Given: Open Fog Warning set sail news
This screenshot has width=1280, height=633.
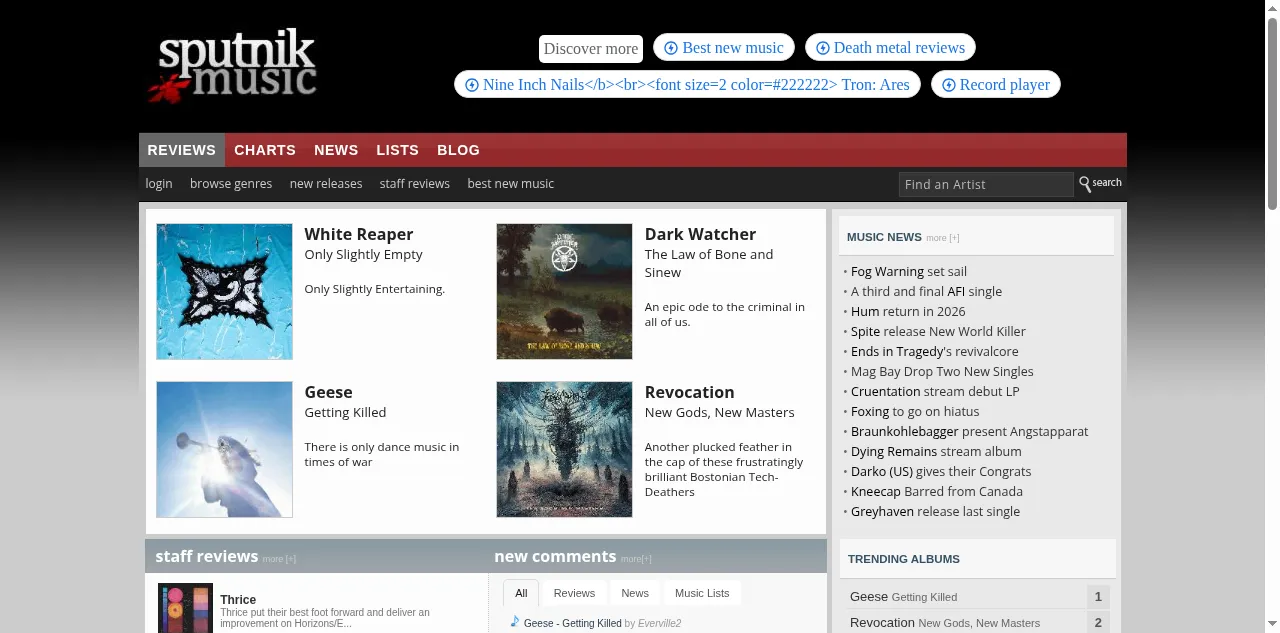Looking at the screenshot, I should [909, 271].
